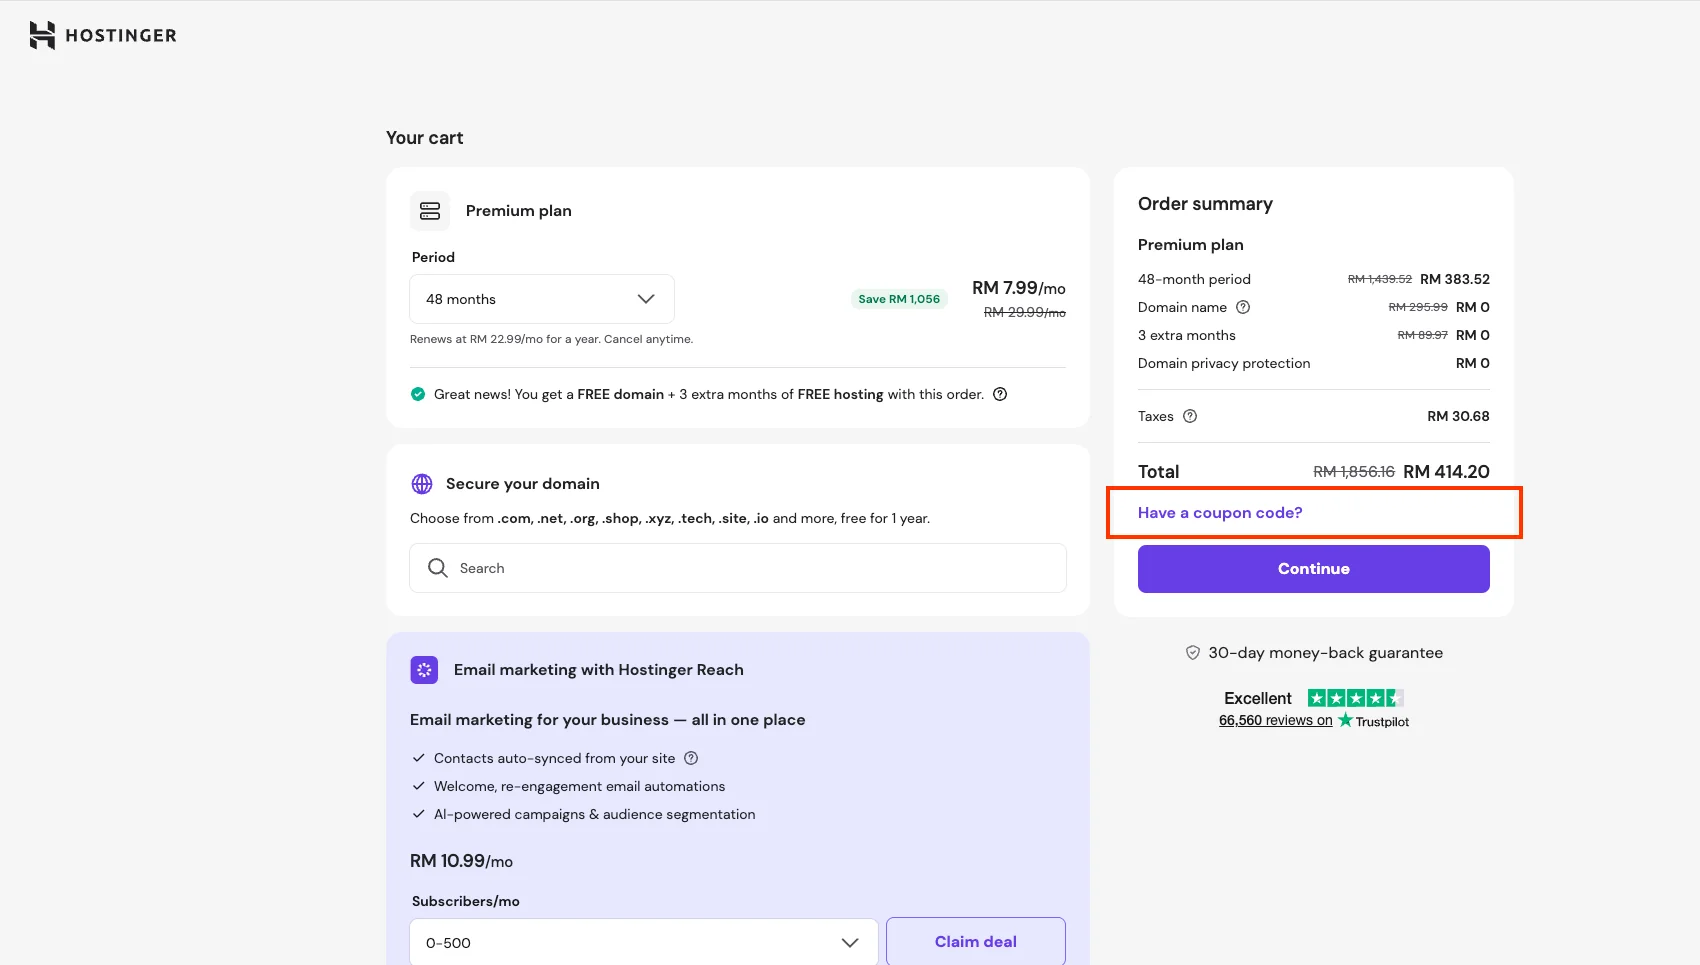Click the Claim deal button
This screenshot has width=1700, height=965.
pos(976,942)
